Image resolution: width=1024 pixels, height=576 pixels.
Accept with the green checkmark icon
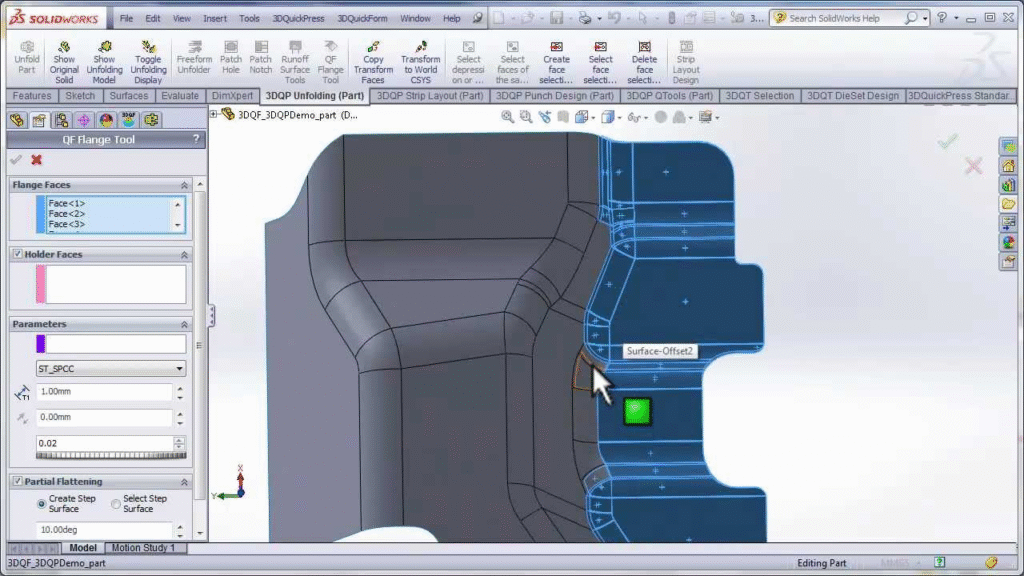tap(15, 160)
